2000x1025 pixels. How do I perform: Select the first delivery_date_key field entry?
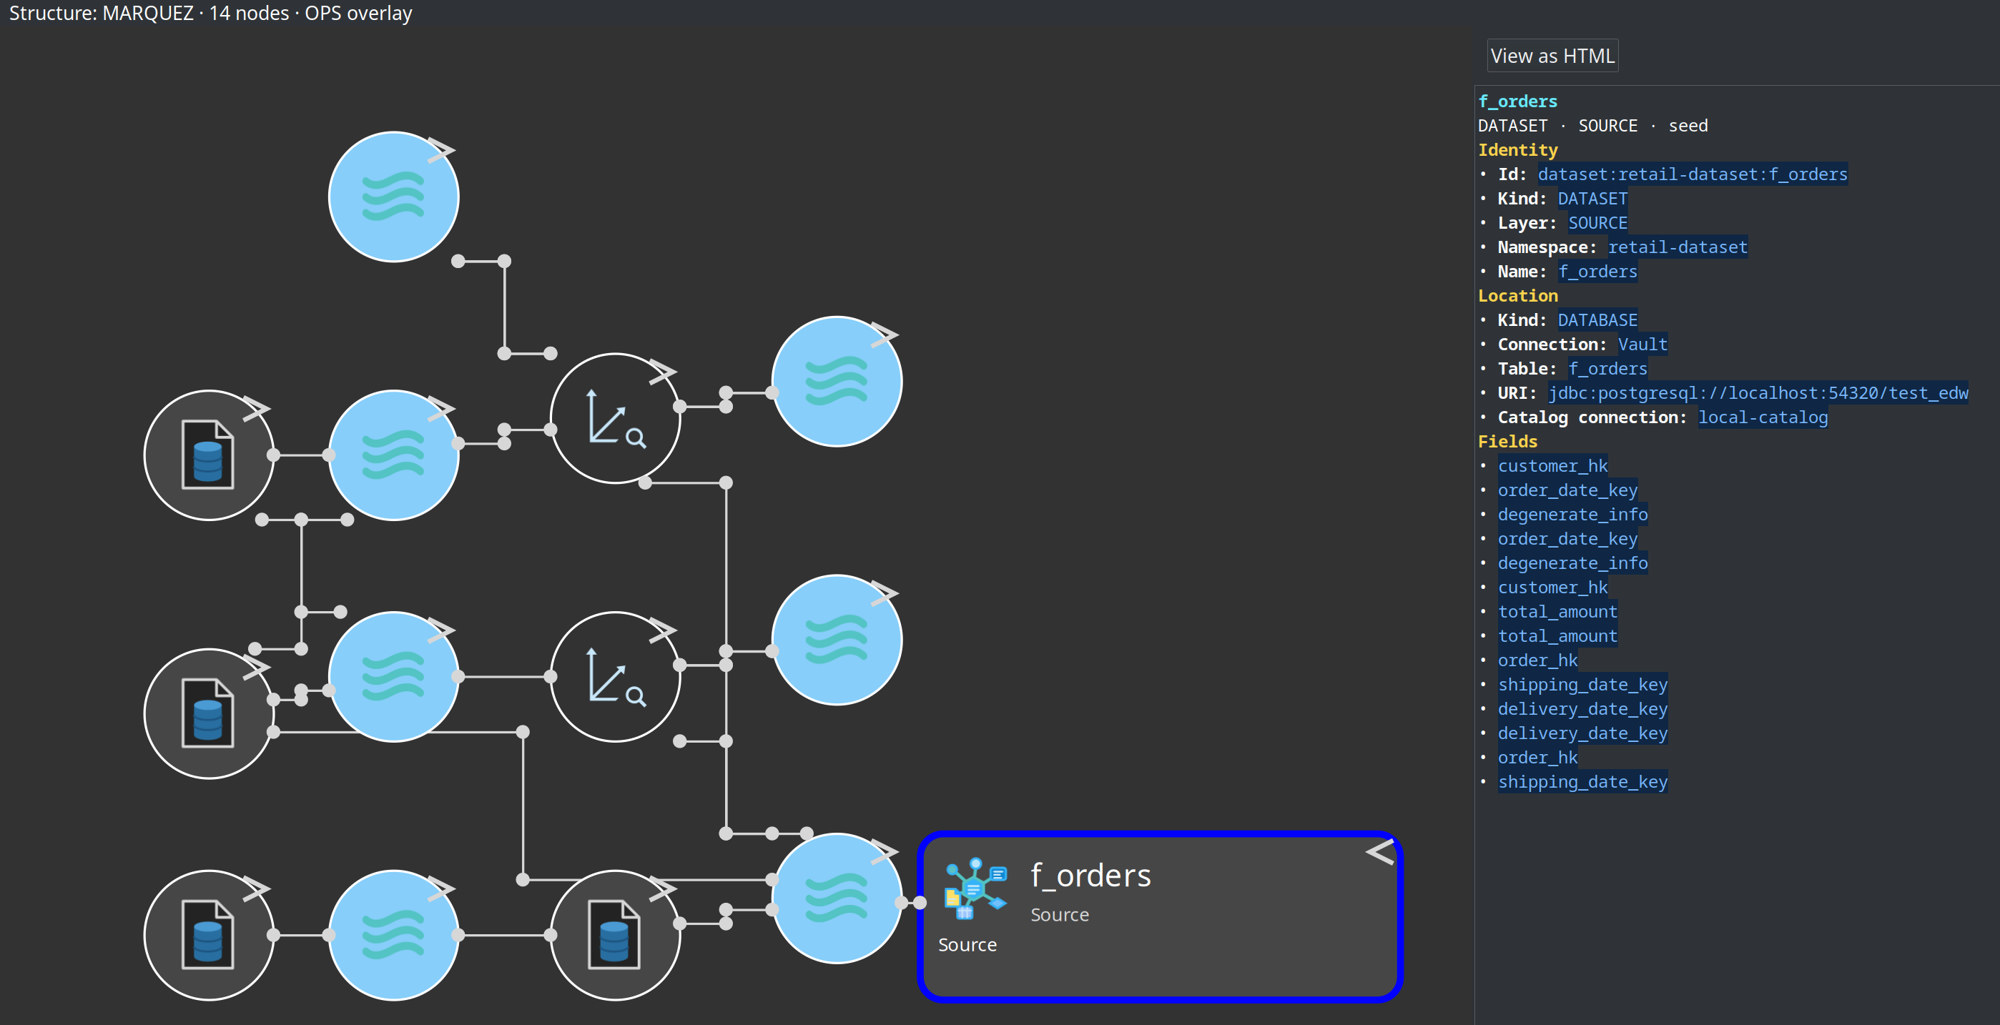pyautogui.click(x=1582, y=709)
